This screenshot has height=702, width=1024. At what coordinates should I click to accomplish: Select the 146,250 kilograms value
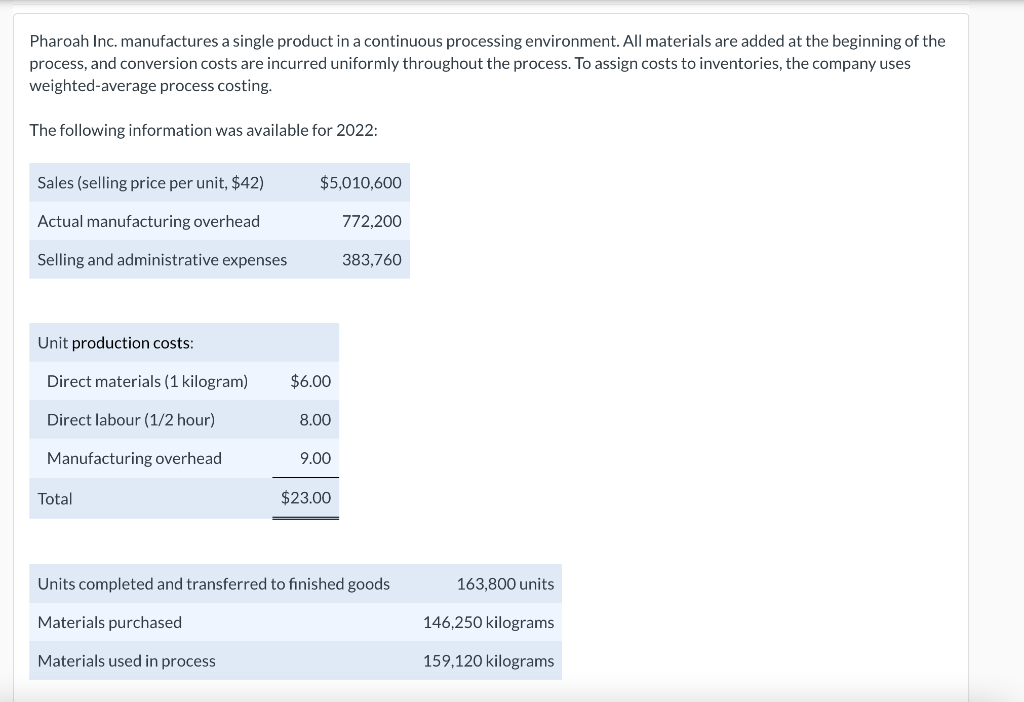487,622
